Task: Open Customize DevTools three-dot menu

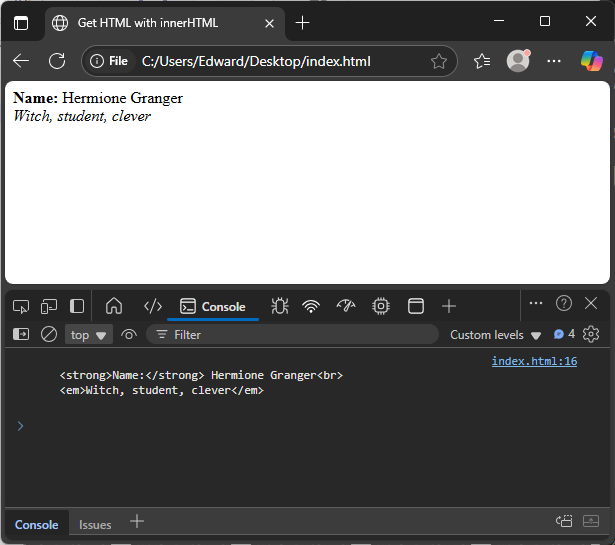Action: pyautogui.click(x=536, y=303)
